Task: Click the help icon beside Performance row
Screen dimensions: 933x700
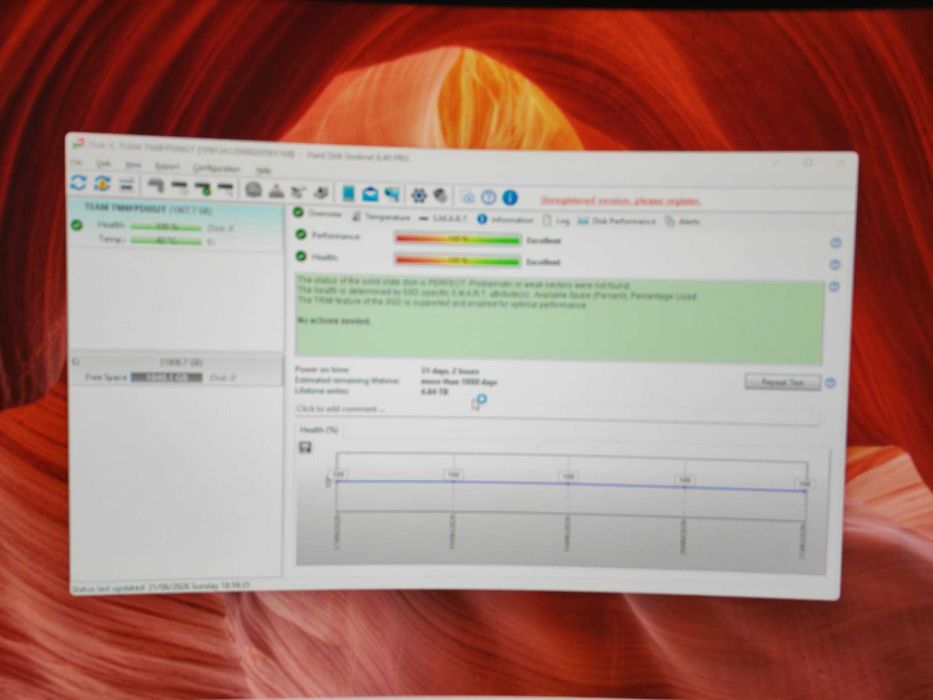Action: pyautogui.click(x=835, y=243)
